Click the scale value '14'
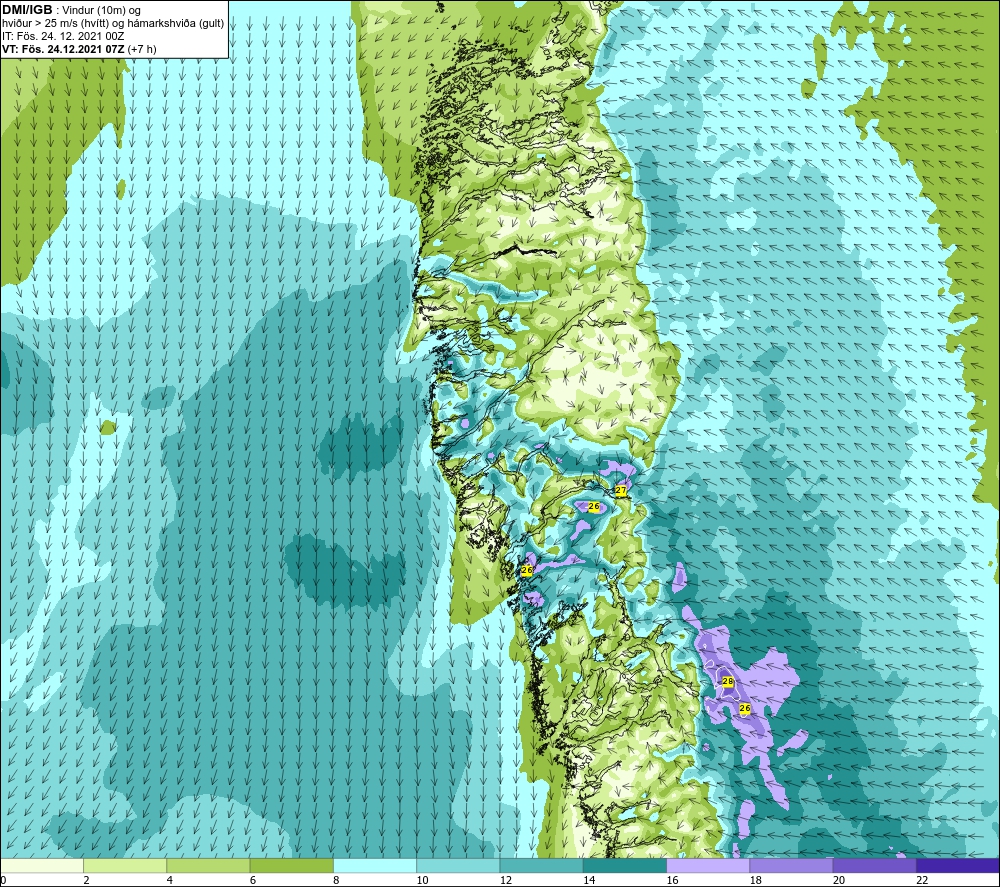This screenshot has width=1000, height=887. pyautogui.click(x=589, y=880)
